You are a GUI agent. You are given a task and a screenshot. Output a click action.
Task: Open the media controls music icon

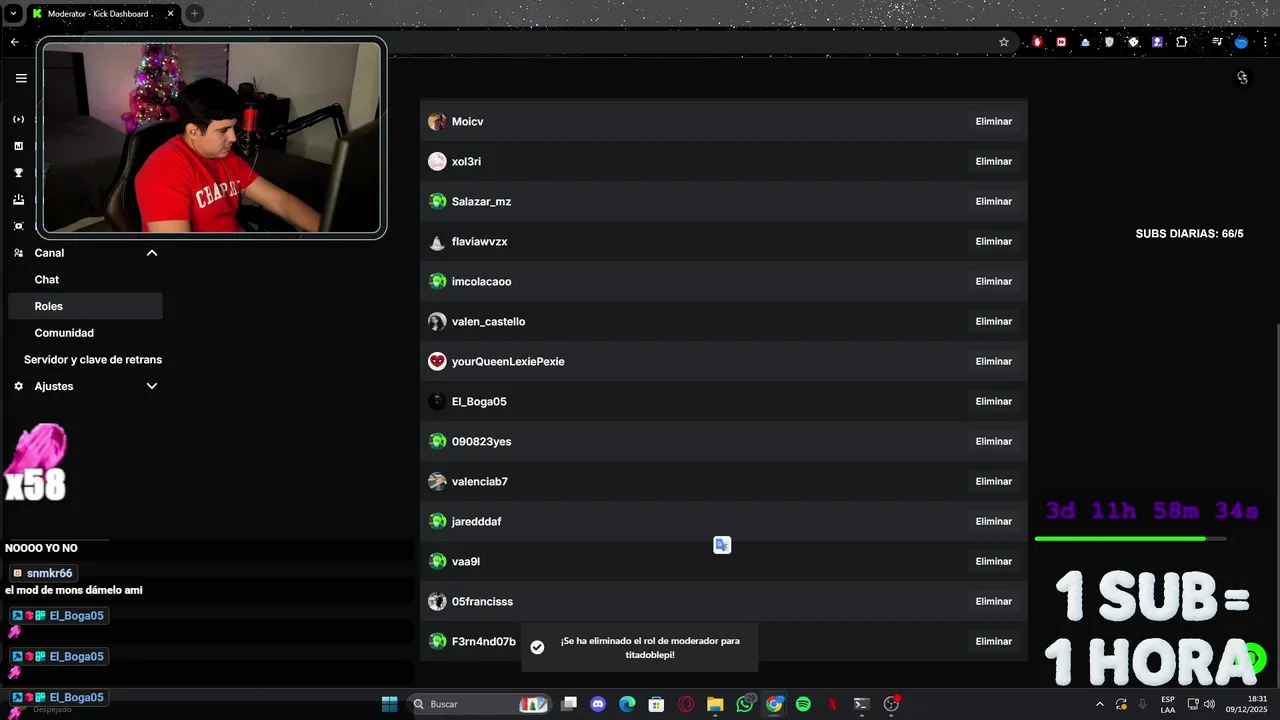pyautogui.click(x=1217, y=42)
